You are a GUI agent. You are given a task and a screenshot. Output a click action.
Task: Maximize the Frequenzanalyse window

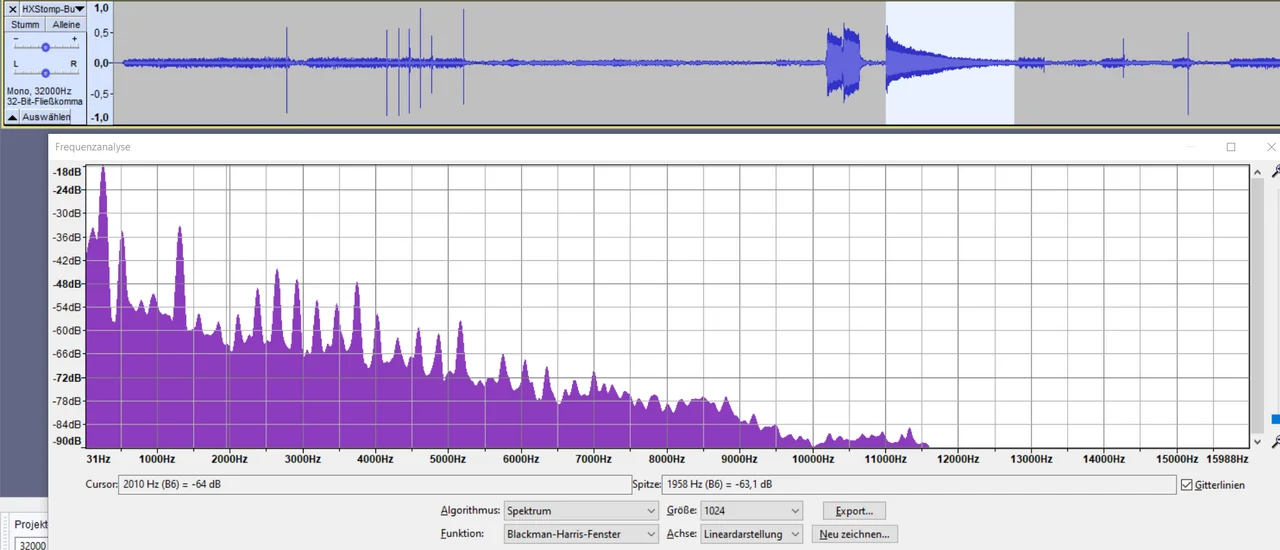(1231, 147)
